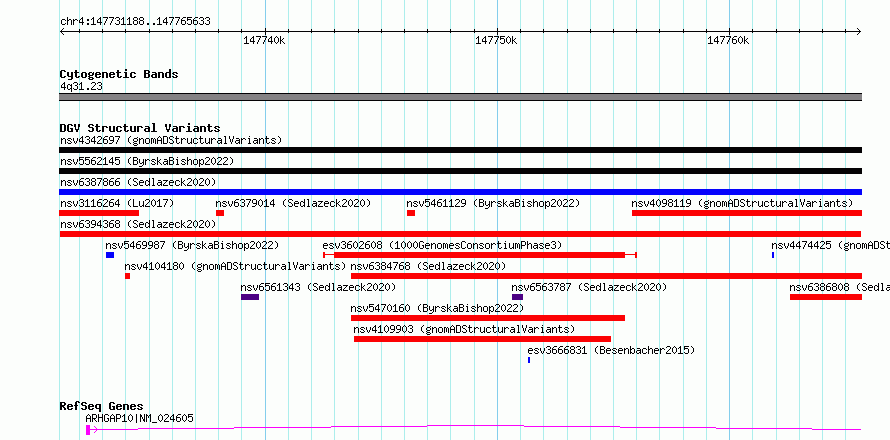Screen dimensions: 890x440
Task: Open esv3602608 (1000GenomesConsortiumPhase3) label
Action: [x=442, y=245]
